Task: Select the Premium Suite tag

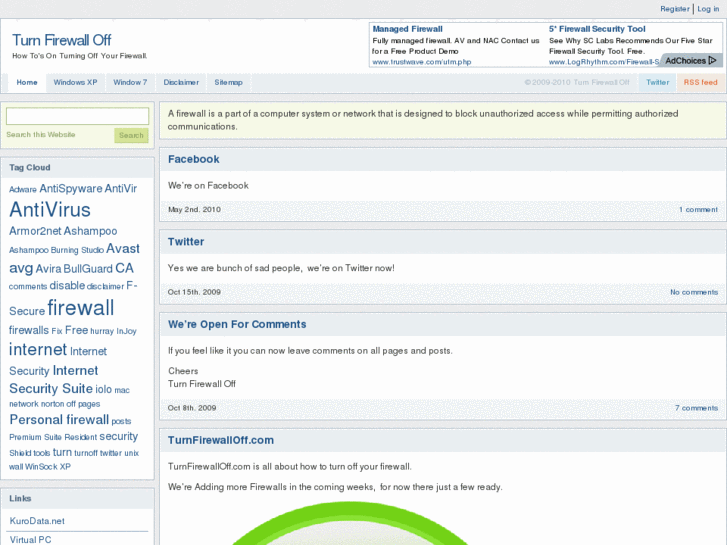Action: [35, 437]
